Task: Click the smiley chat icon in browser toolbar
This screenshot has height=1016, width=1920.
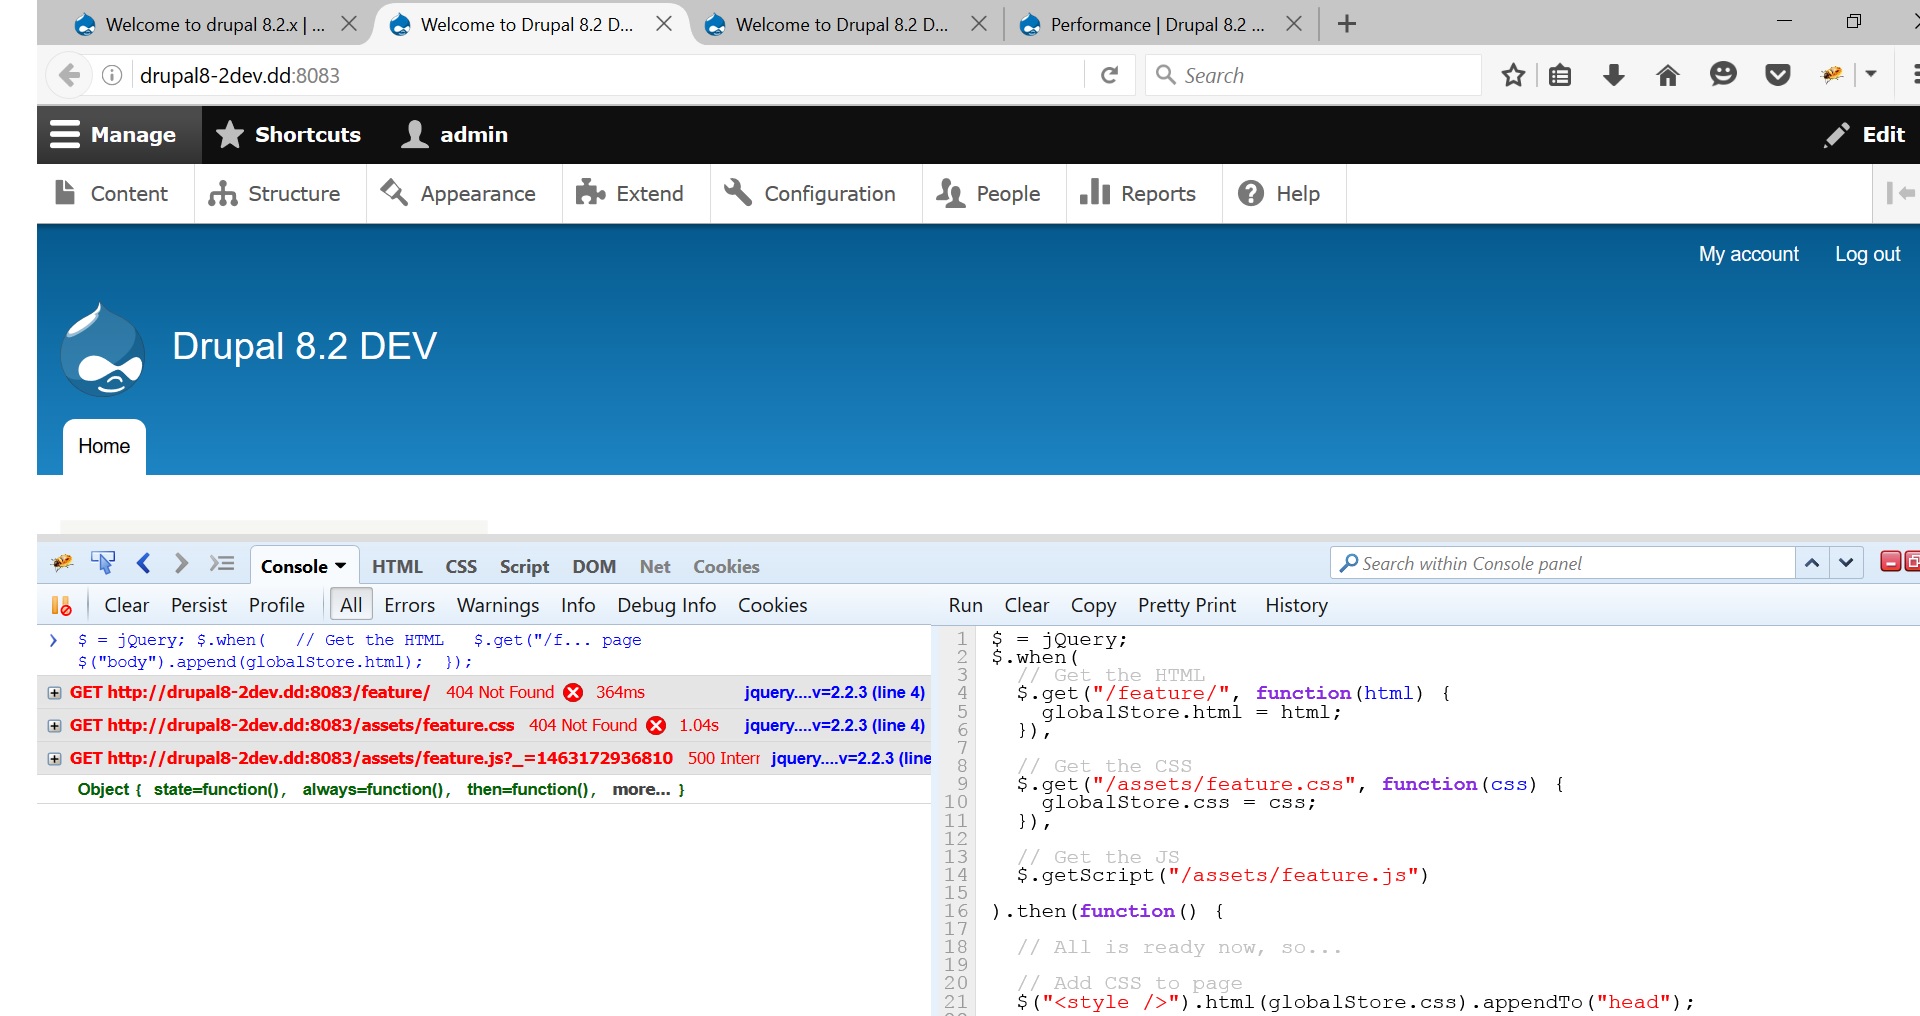Action: tap(1723, 74)
